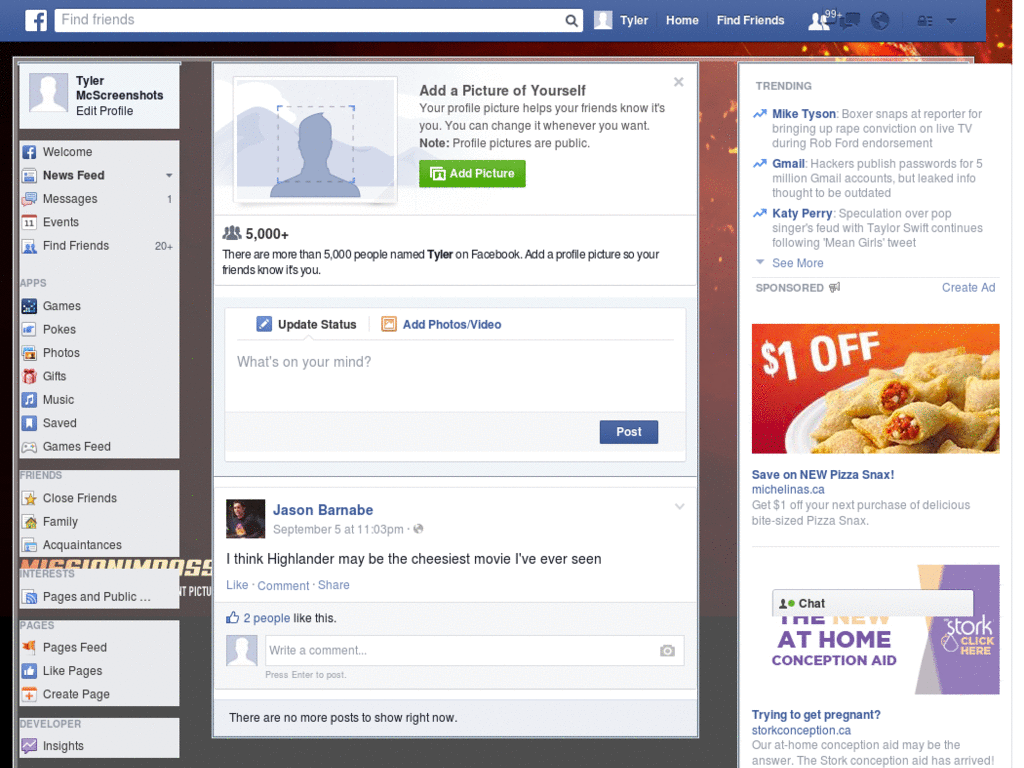Viewport: 1024px width, 768px height.
Task: Click the thumbs-up icon beside 2 people
Action: (232, 617)
